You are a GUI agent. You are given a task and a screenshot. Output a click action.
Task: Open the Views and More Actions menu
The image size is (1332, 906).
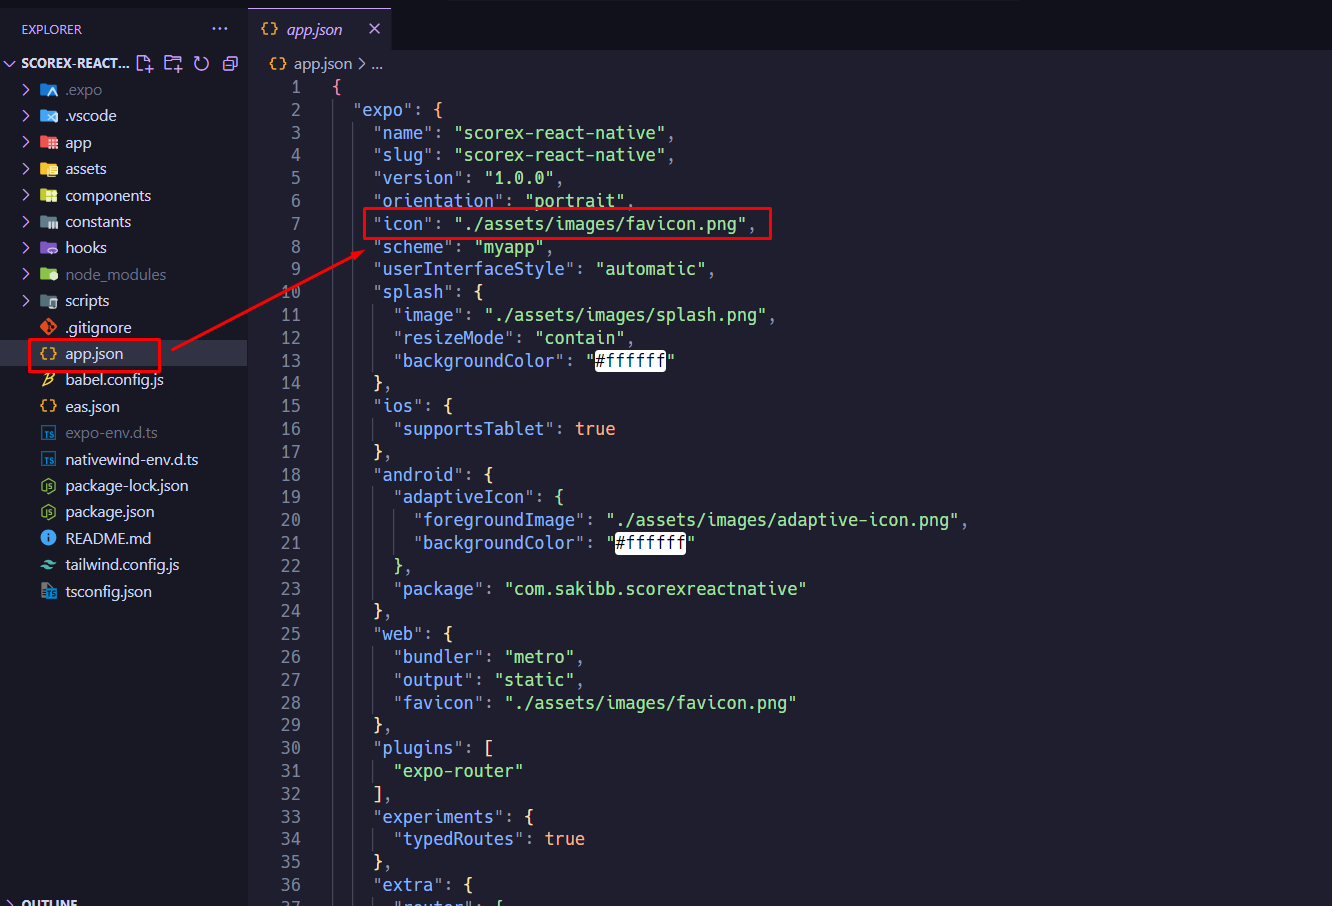[219, 29]
